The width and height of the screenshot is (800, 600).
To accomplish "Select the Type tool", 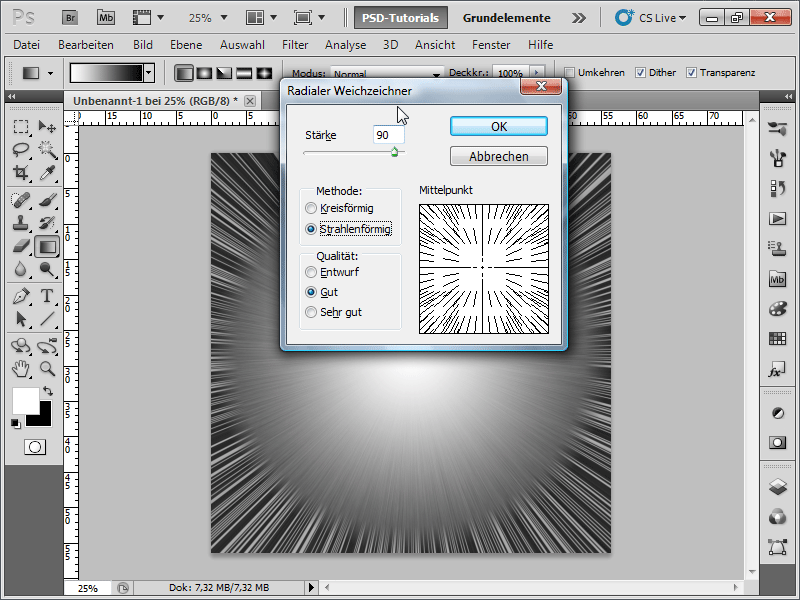I will pos(47,296).
